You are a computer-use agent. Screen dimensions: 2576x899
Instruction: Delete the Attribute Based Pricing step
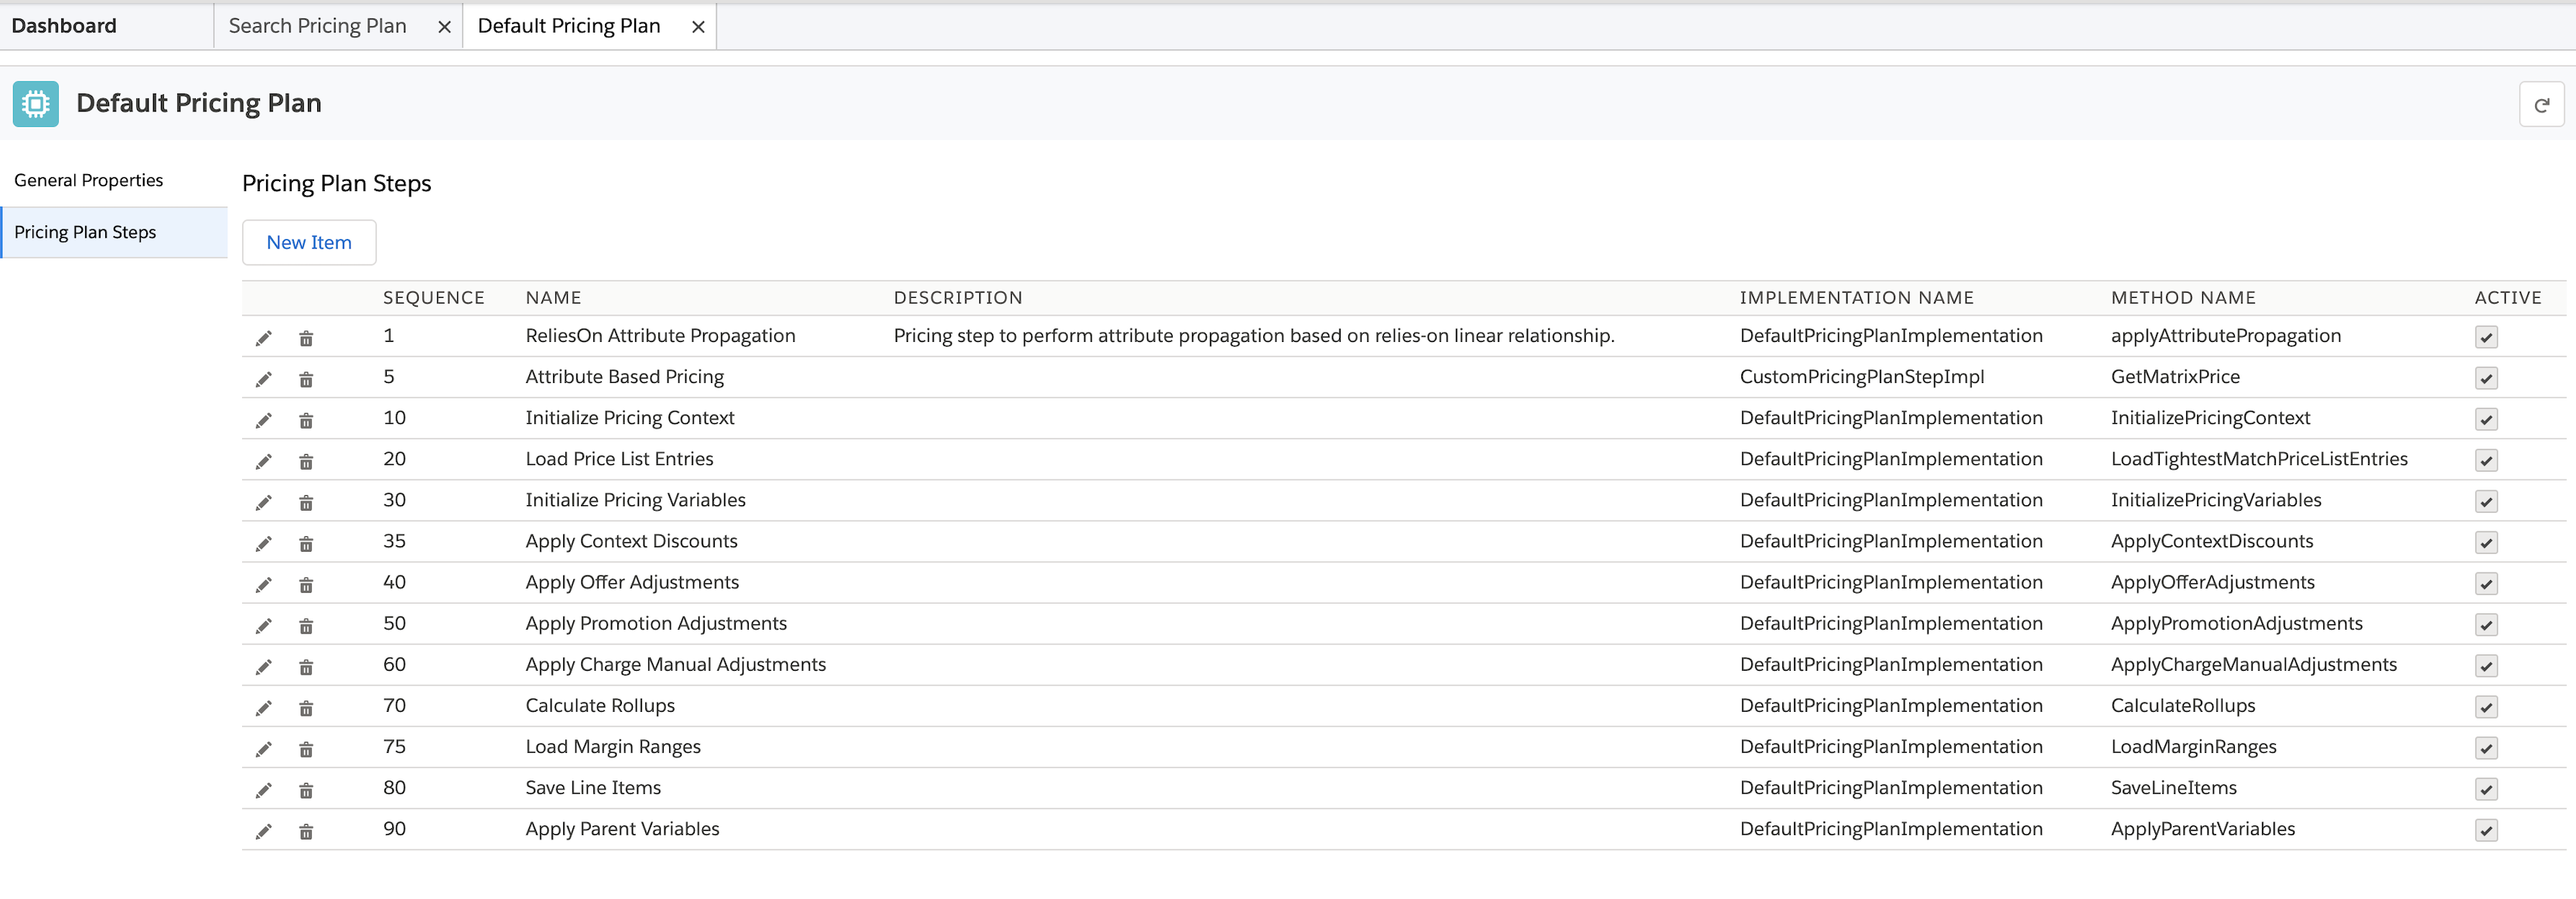[306, 379]
